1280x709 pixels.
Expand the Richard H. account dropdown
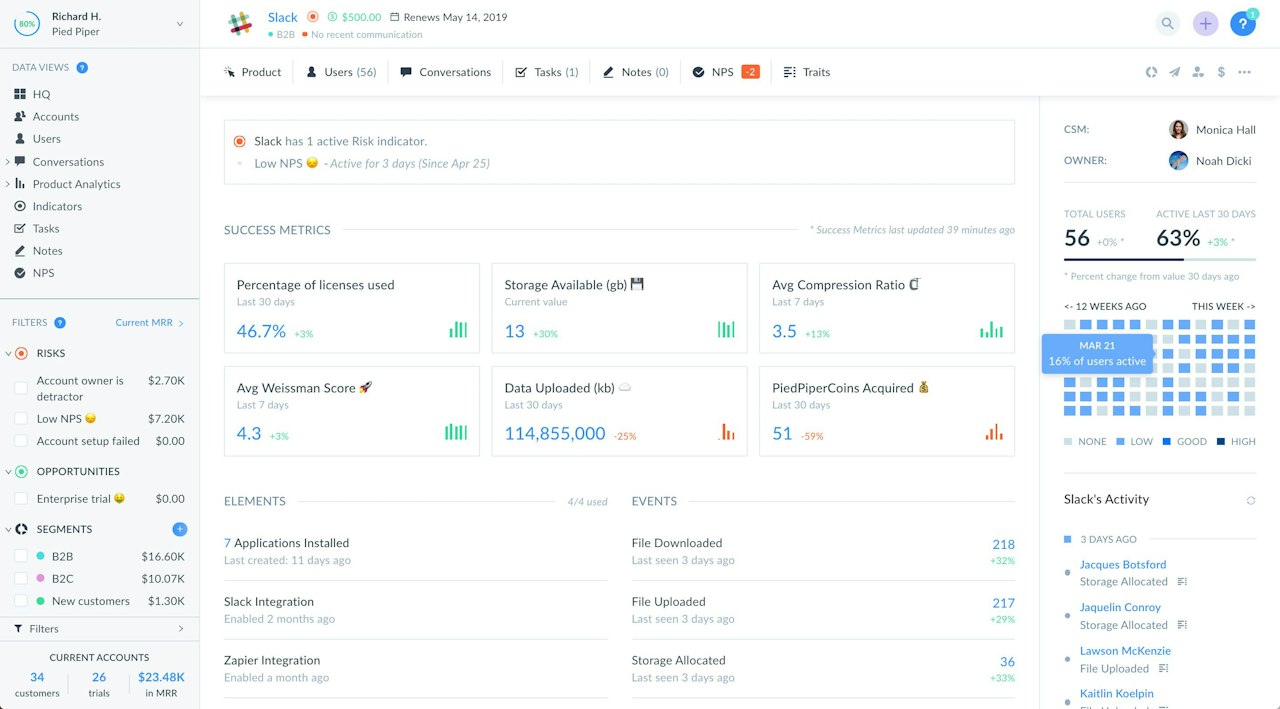click(x=180, y=24)
